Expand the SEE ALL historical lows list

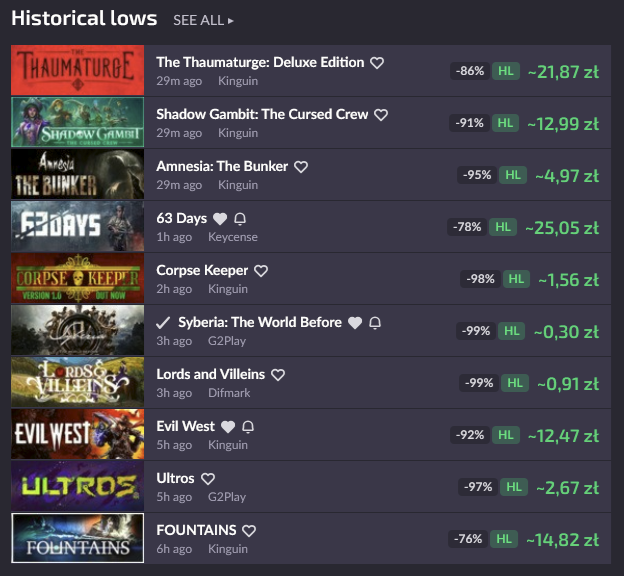click(203, 20)
